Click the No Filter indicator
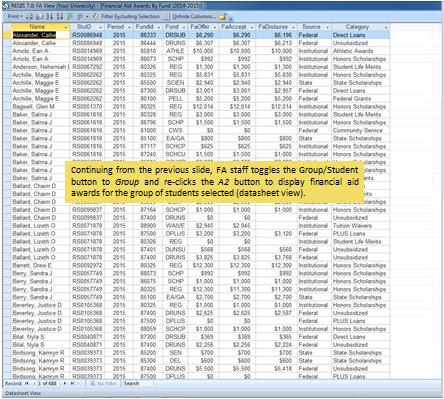444x399 pixels. pos(103,383)
